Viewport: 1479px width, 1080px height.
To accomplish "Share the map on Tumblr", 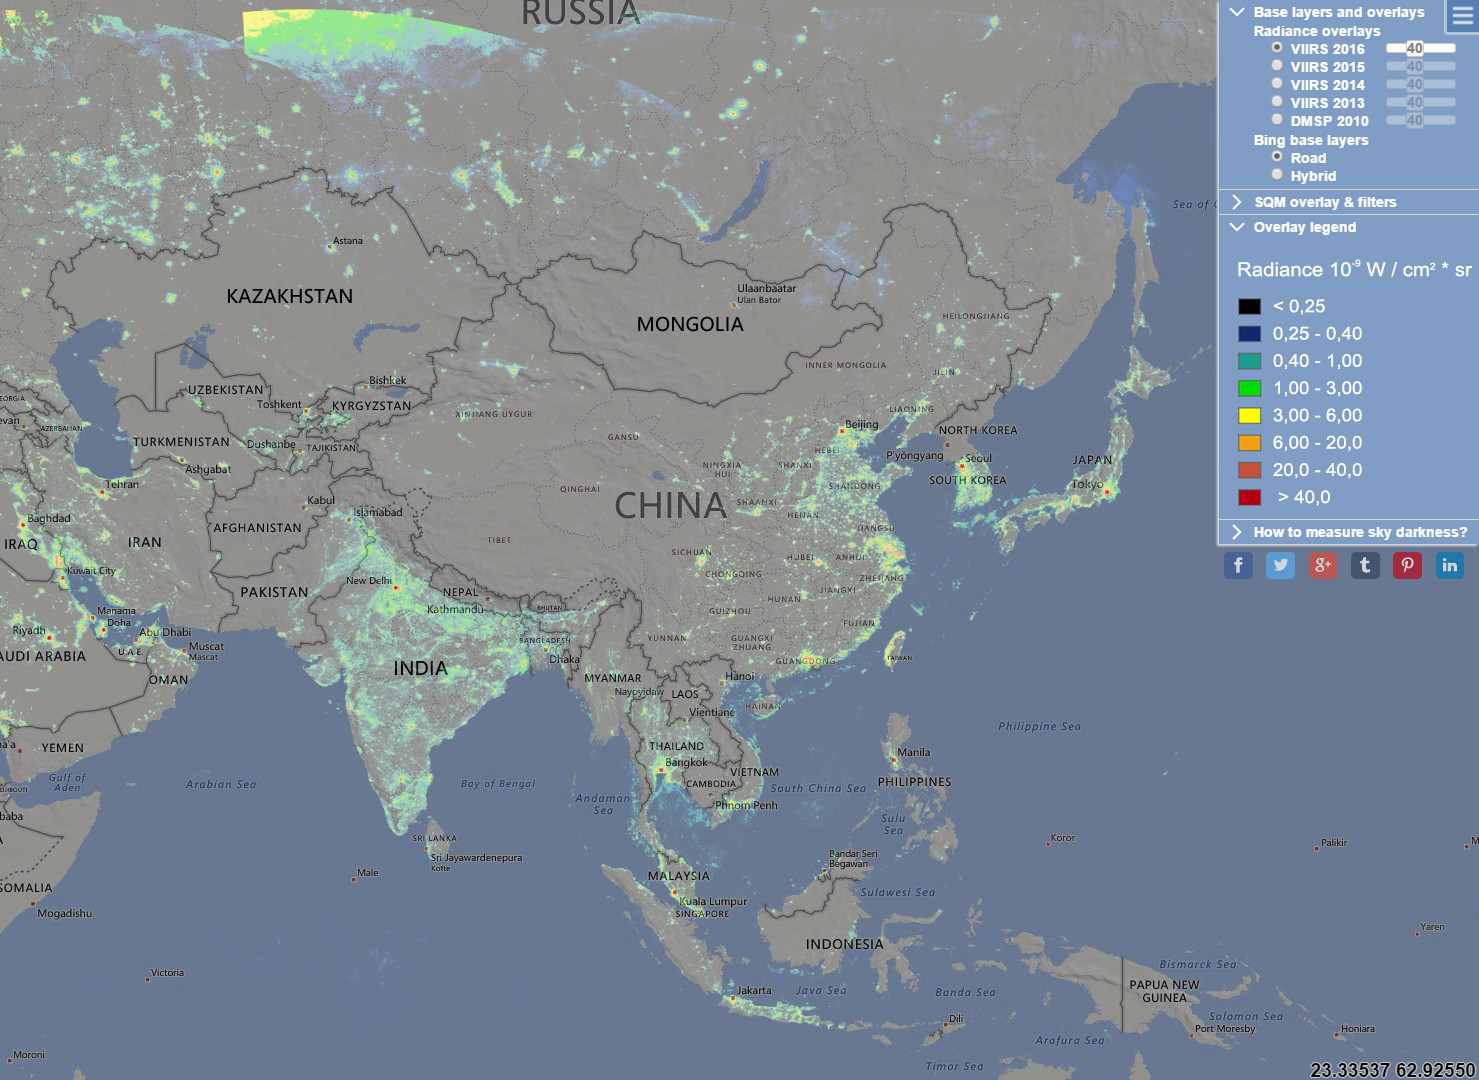I will tap(1365, 565).
